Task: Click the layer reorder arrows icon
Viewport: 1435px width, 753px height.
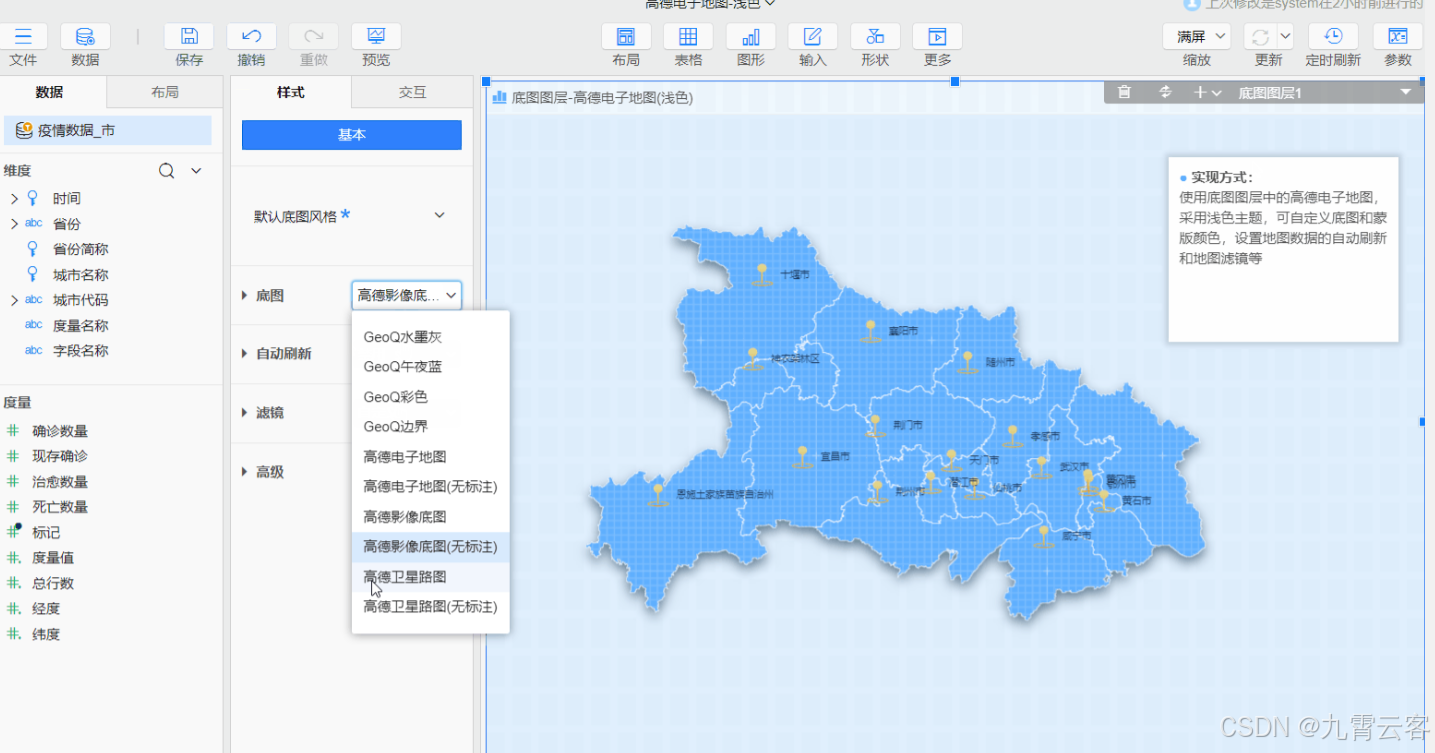Action: [1165, 92]
